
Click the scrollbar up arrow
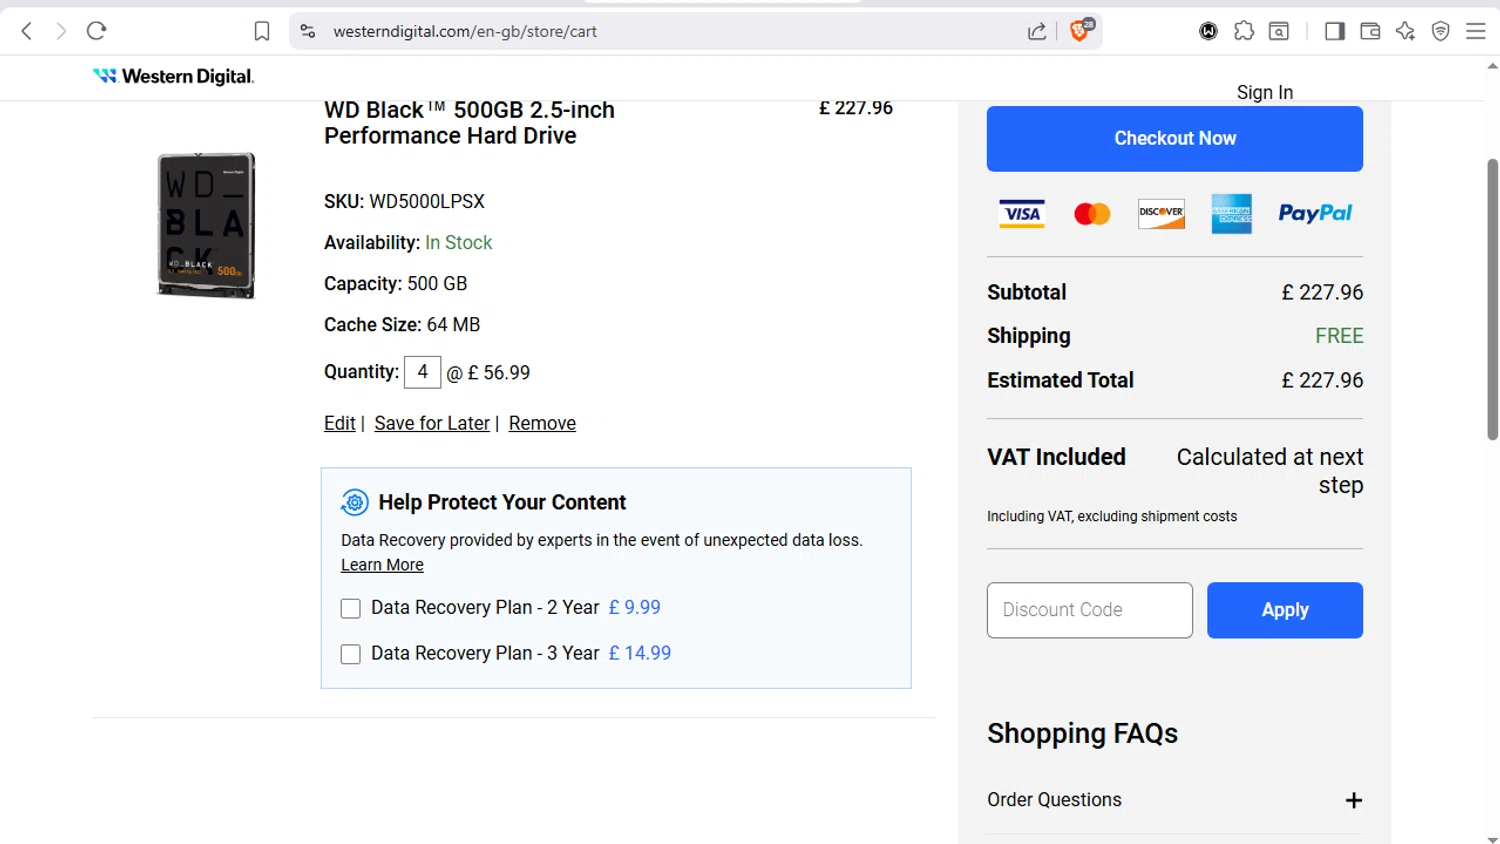1492,66
